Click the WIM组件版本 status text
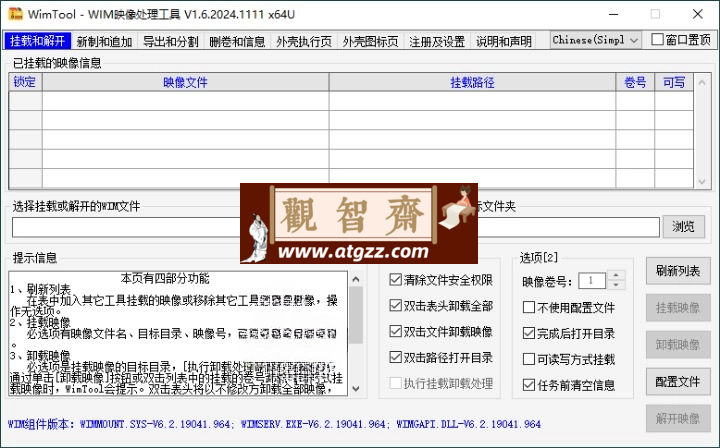This screenshot has height=448, width=720. [274, 424]
